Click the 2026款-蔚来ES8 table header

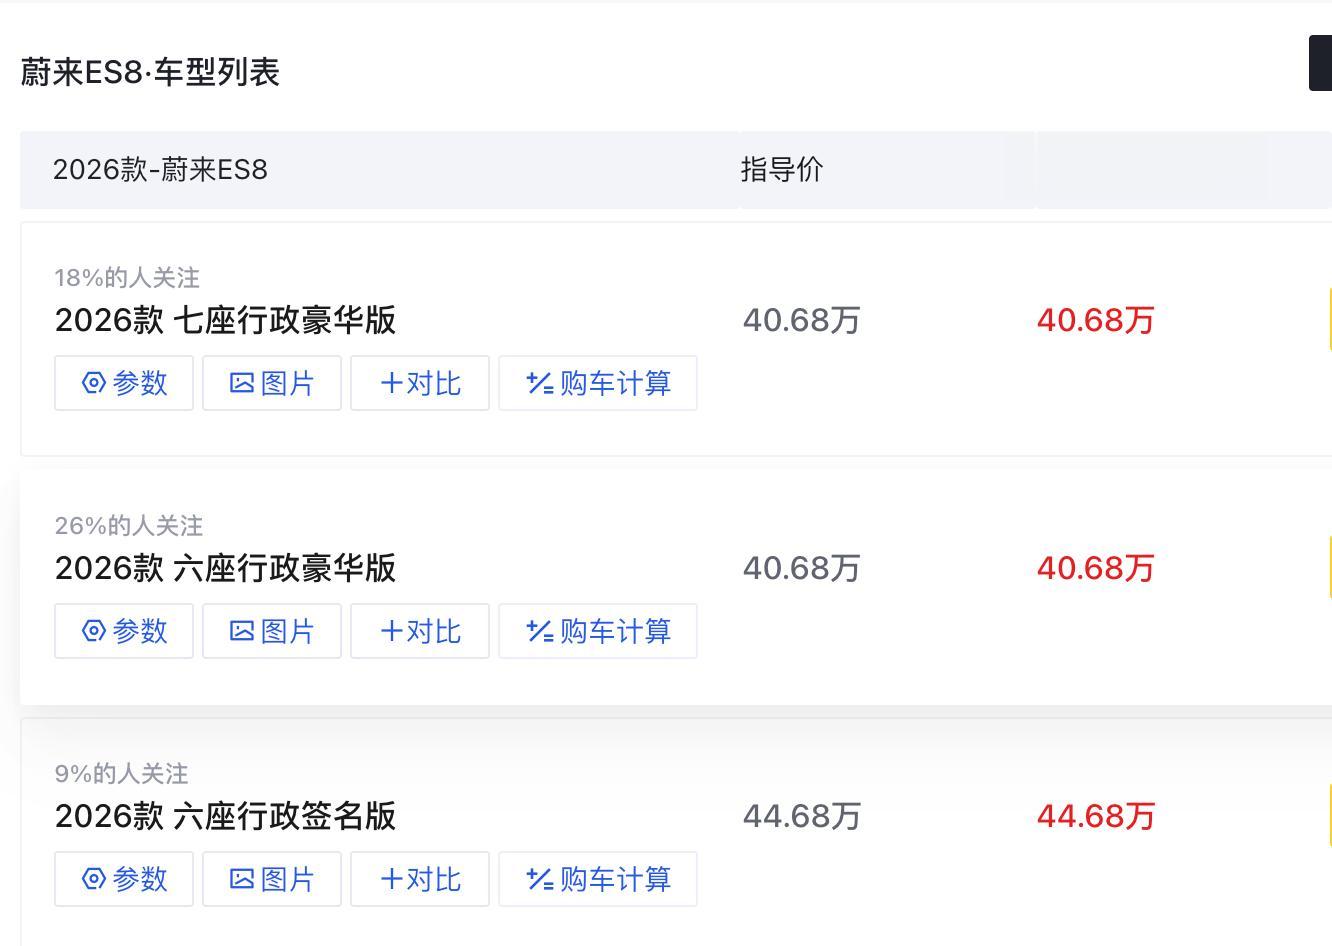tap(160, 170)
